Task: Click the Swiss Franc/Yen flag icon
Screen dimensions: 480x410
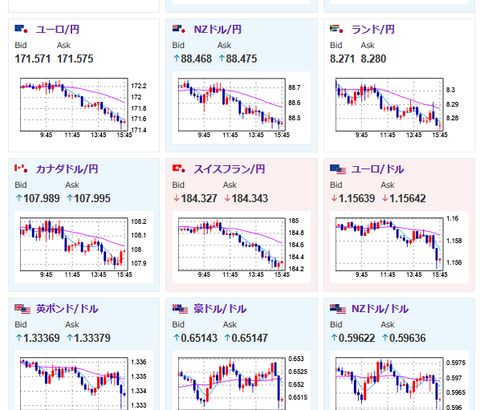Action: coord(179,169)
